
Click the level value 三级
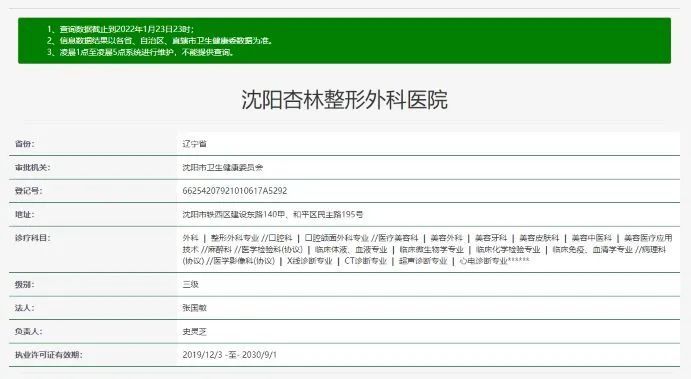pos(190,285)
